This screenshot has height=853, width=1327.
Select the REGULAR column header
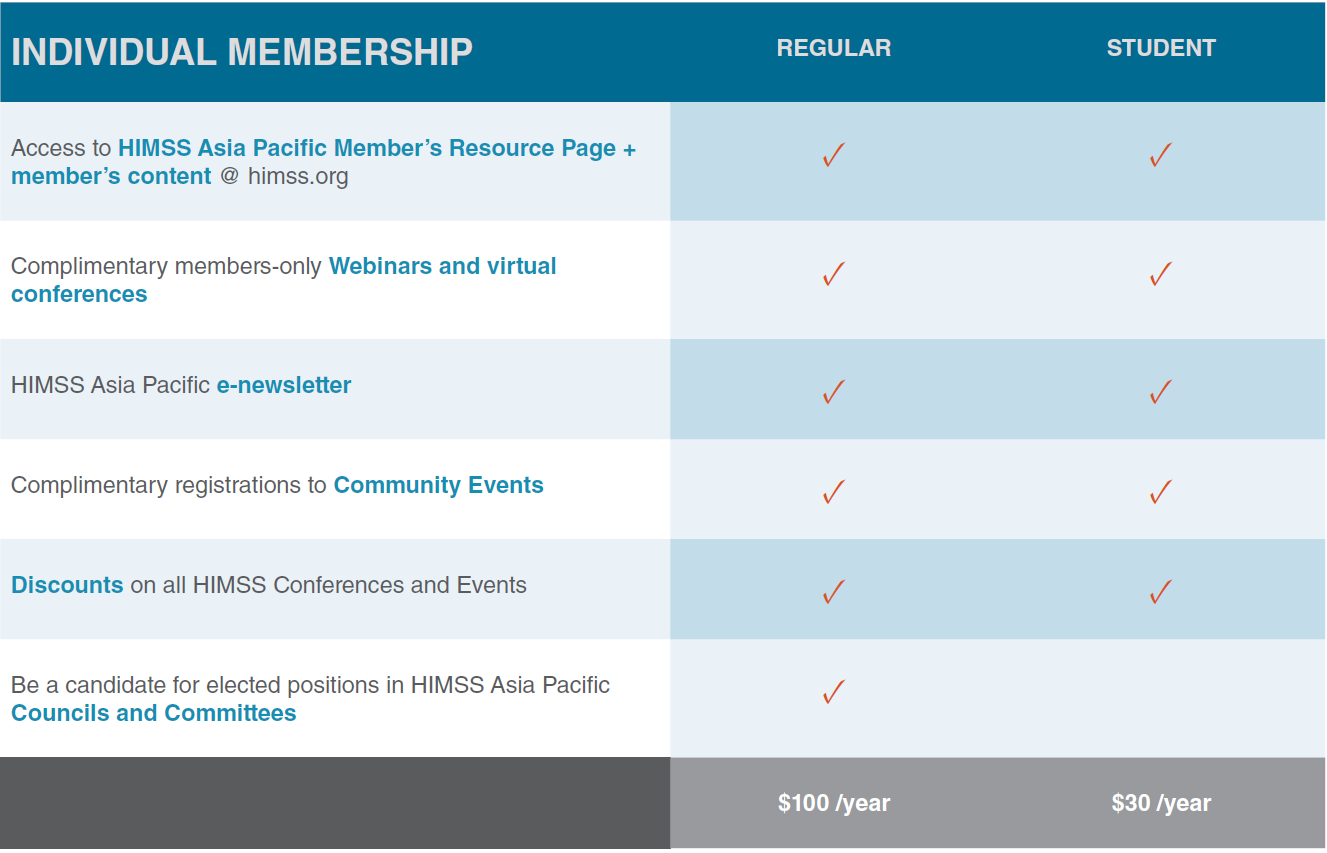[833, 48]
